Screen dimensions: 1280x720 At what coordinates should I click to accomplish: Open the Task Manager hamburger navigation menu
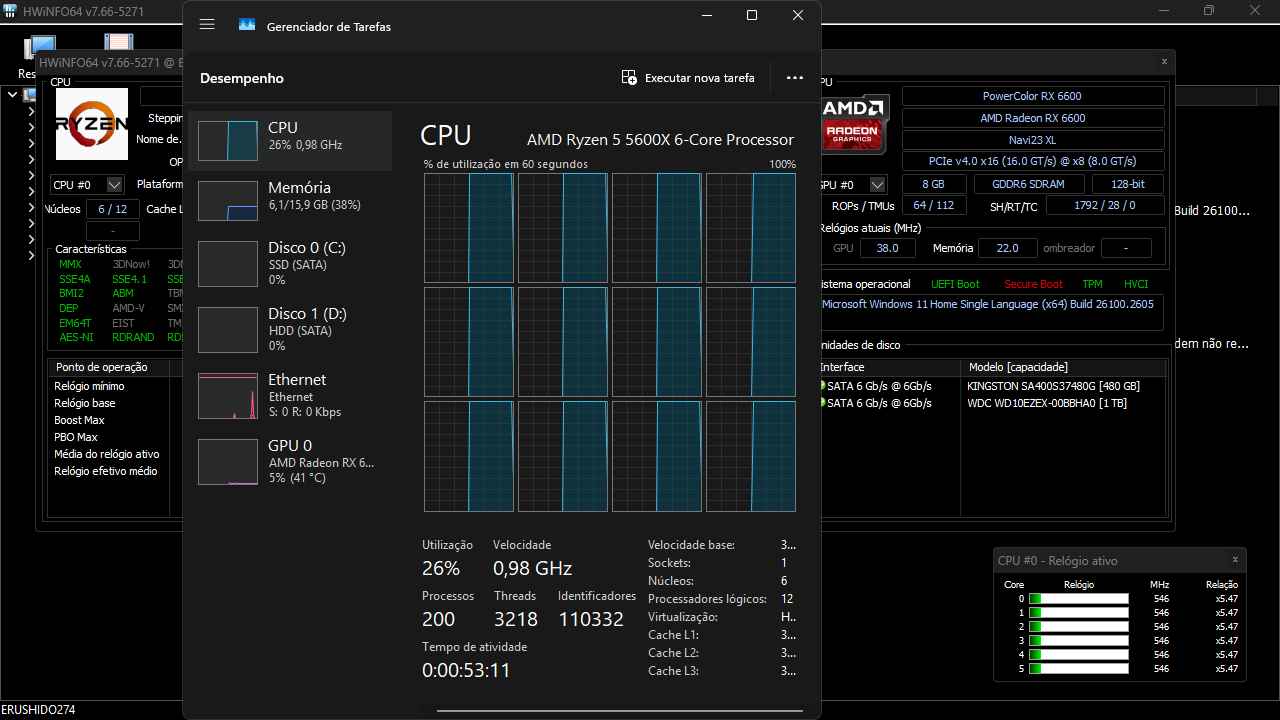(207, 25)
